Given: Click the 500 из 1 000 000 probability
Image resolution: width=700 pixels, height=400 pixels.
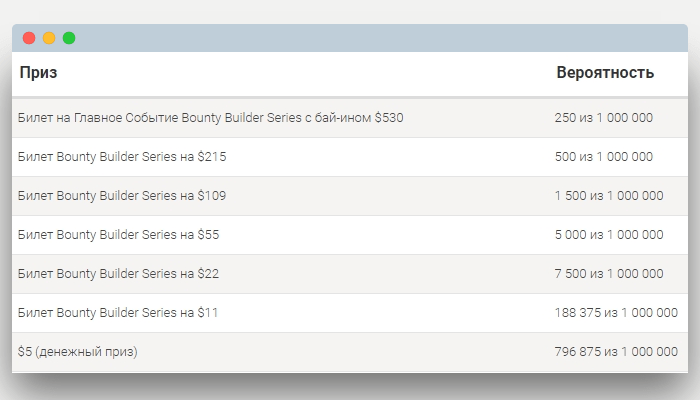Looking at the screenshot, I should [x=604, y=157].
